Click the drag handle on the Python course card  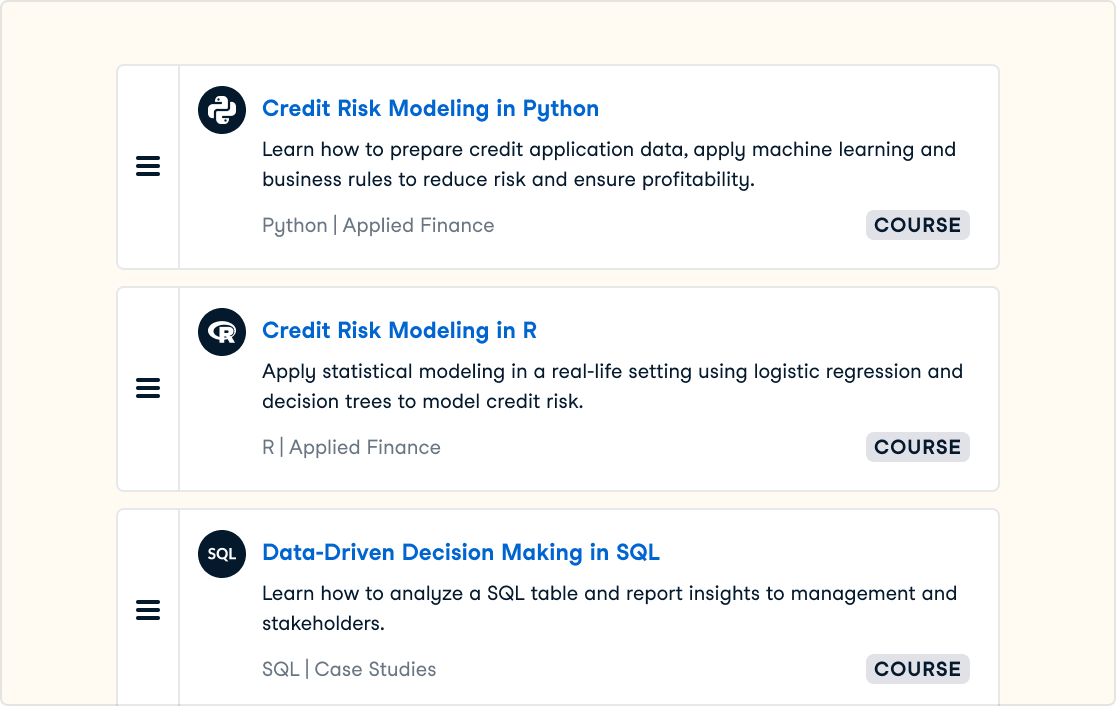(148, 167)
